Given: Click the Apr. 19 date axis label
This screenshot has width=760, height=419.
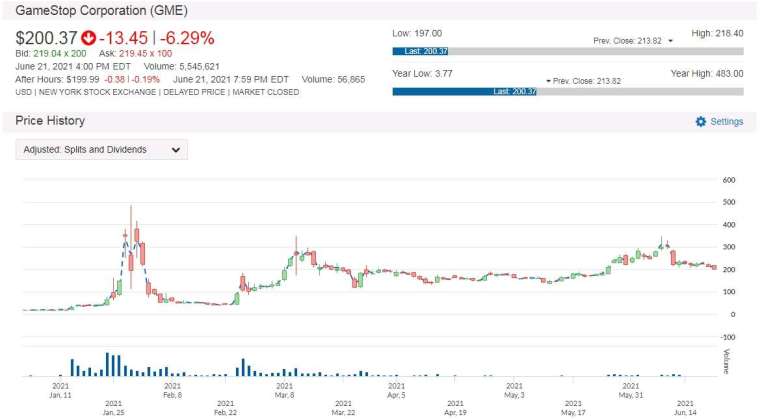Looking at the screenshot, I should (455, 408).
